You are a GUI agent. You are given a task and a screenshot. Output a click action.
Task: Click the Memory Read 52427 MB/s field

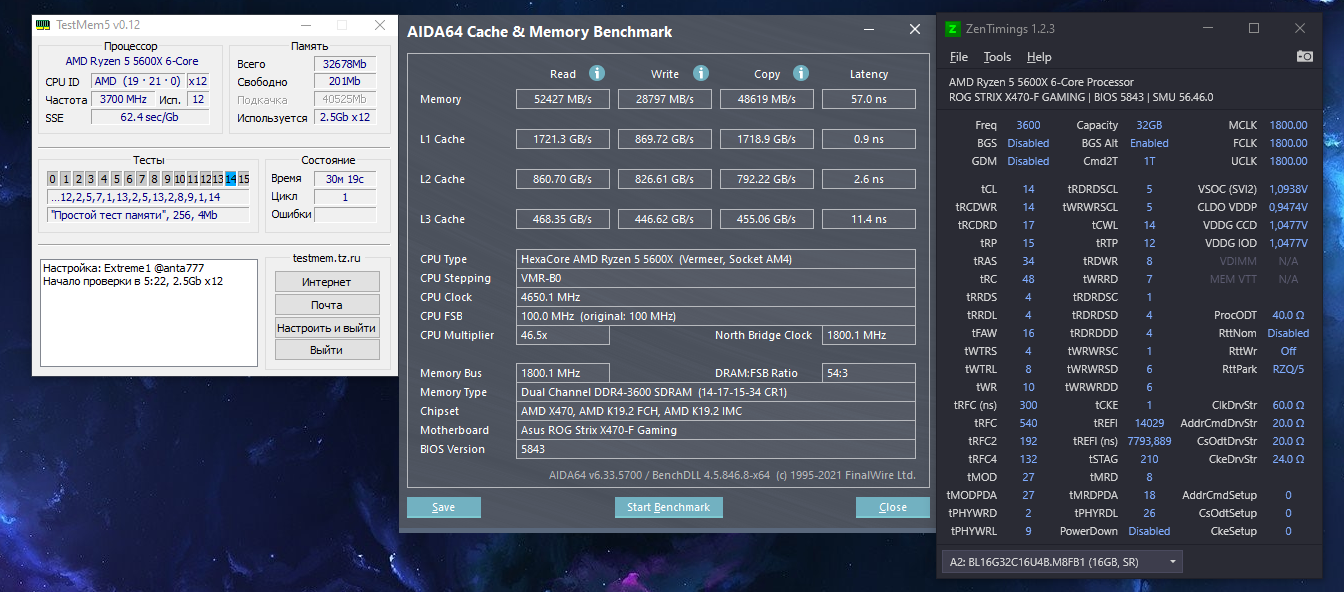click(563, 99)
